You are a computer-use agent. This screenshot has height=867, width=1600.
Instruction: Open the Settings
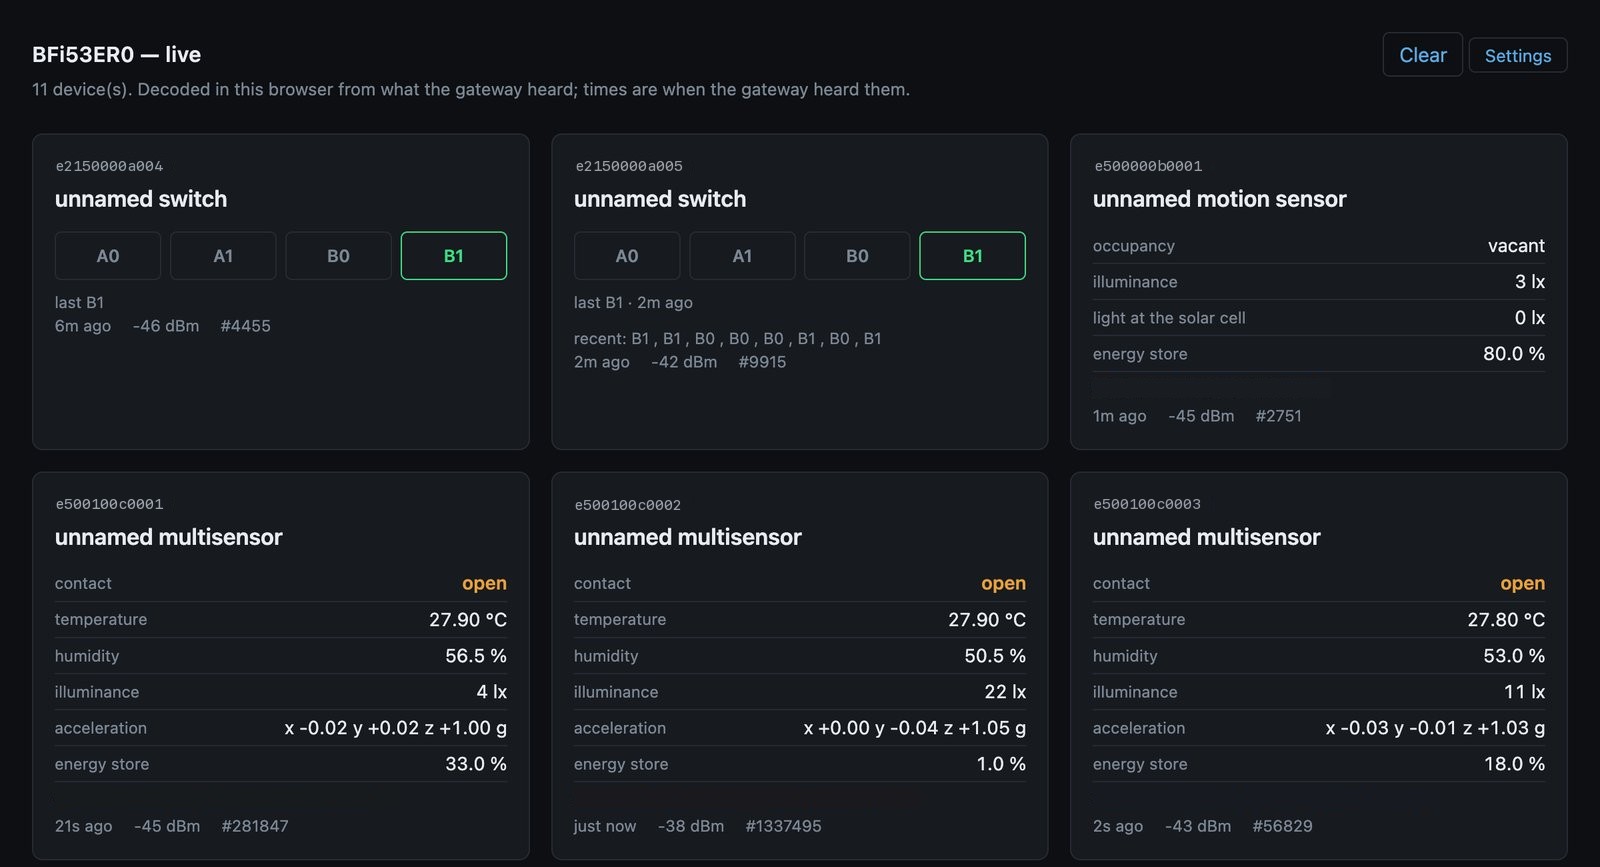1518,56
